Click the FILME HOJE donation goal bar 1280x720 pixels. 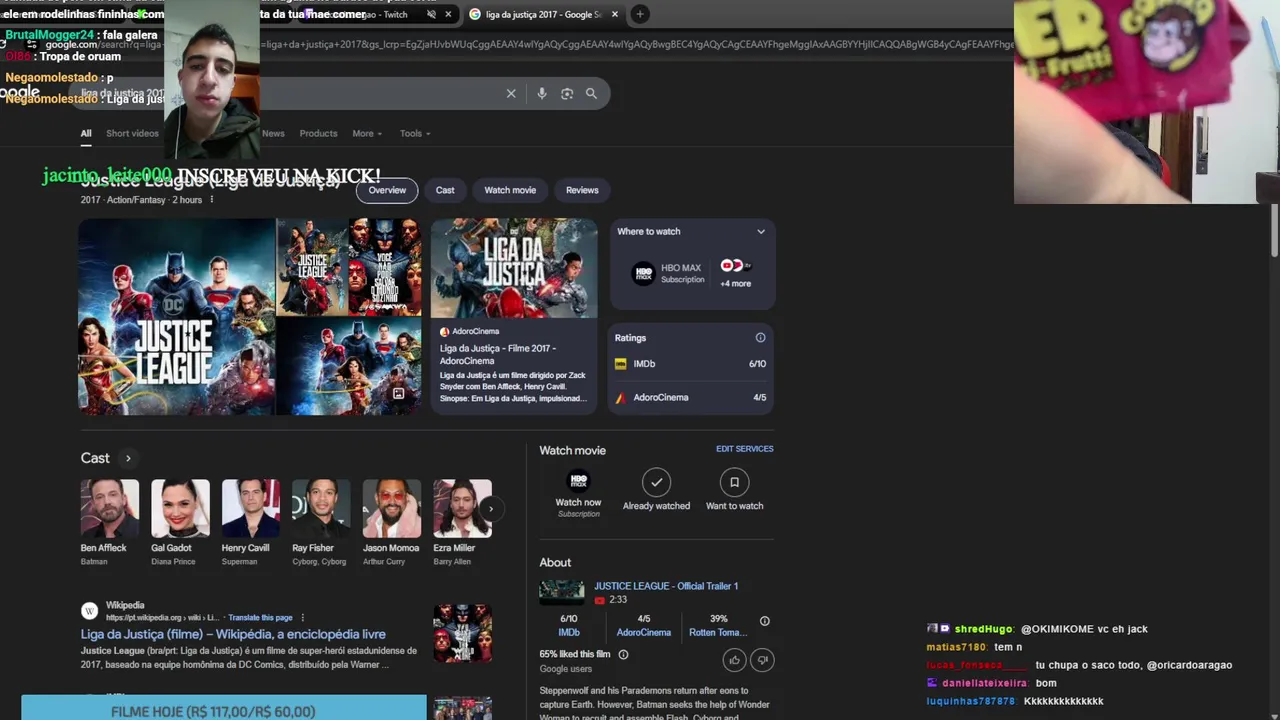click(x=224, y=708)
